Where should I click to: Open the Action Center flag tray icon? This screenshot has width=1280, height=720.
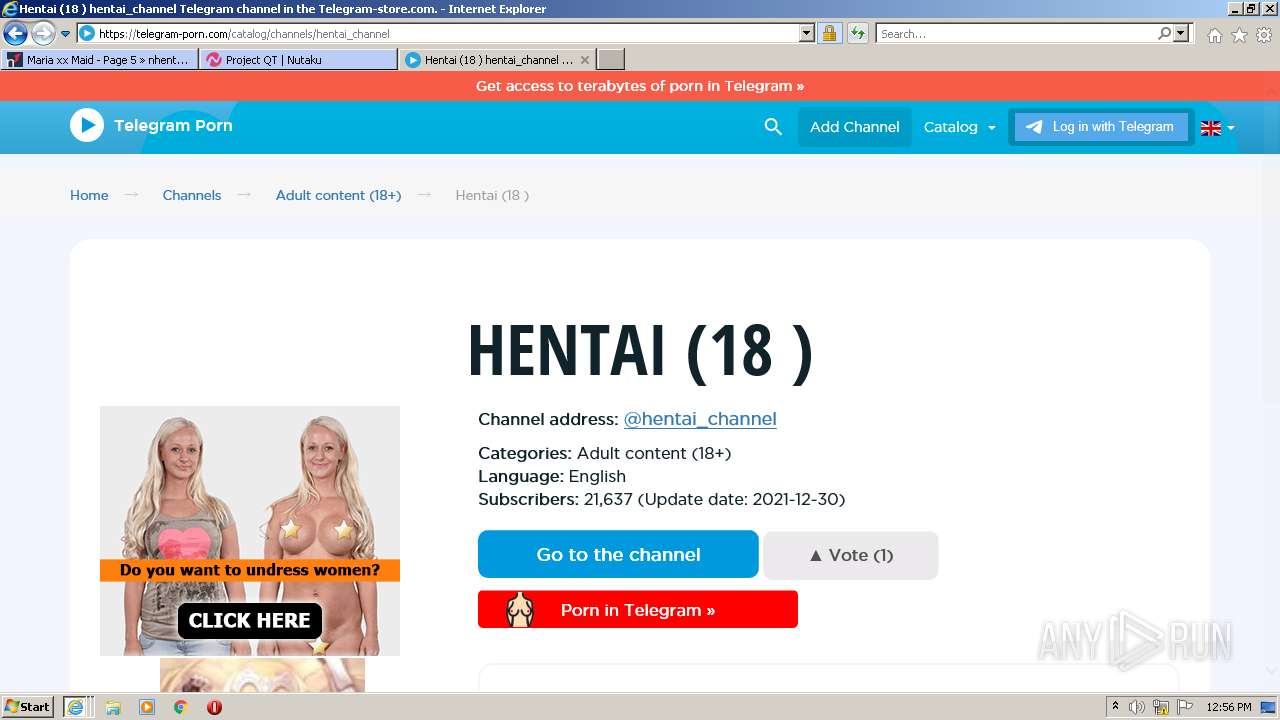[1185, 707]
